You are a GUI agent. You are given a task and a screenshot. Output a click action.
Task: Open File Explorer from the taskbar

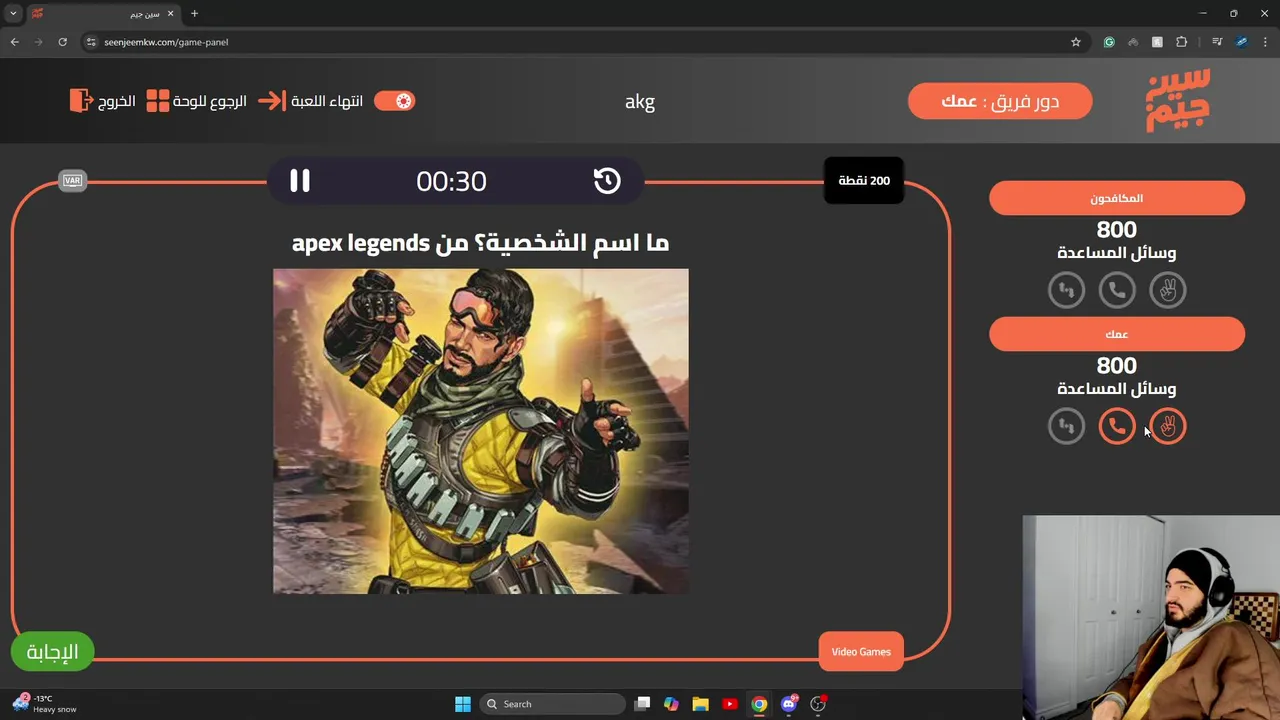click(700, 704)
